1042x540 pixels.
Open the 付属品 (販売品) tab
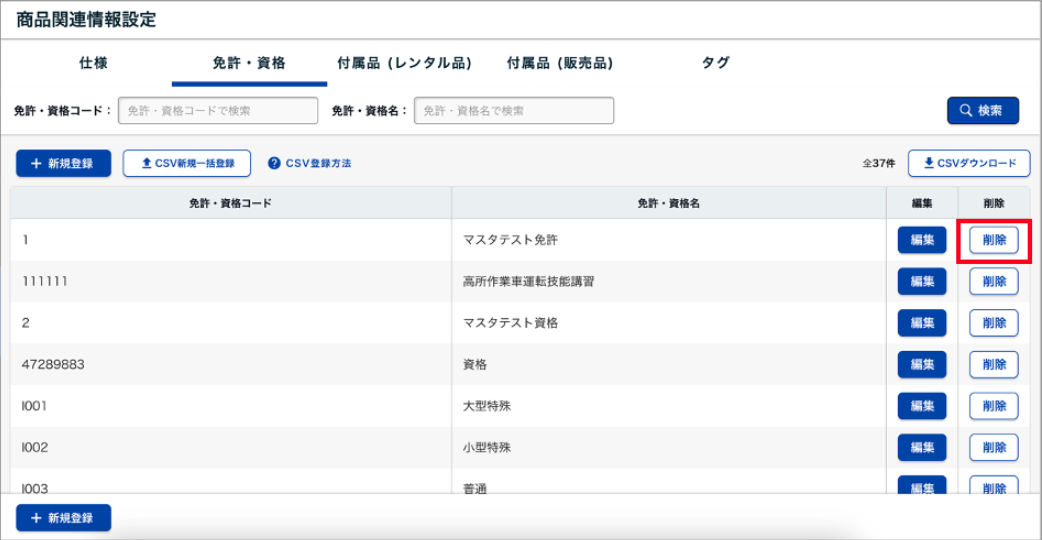click(560, 63)
